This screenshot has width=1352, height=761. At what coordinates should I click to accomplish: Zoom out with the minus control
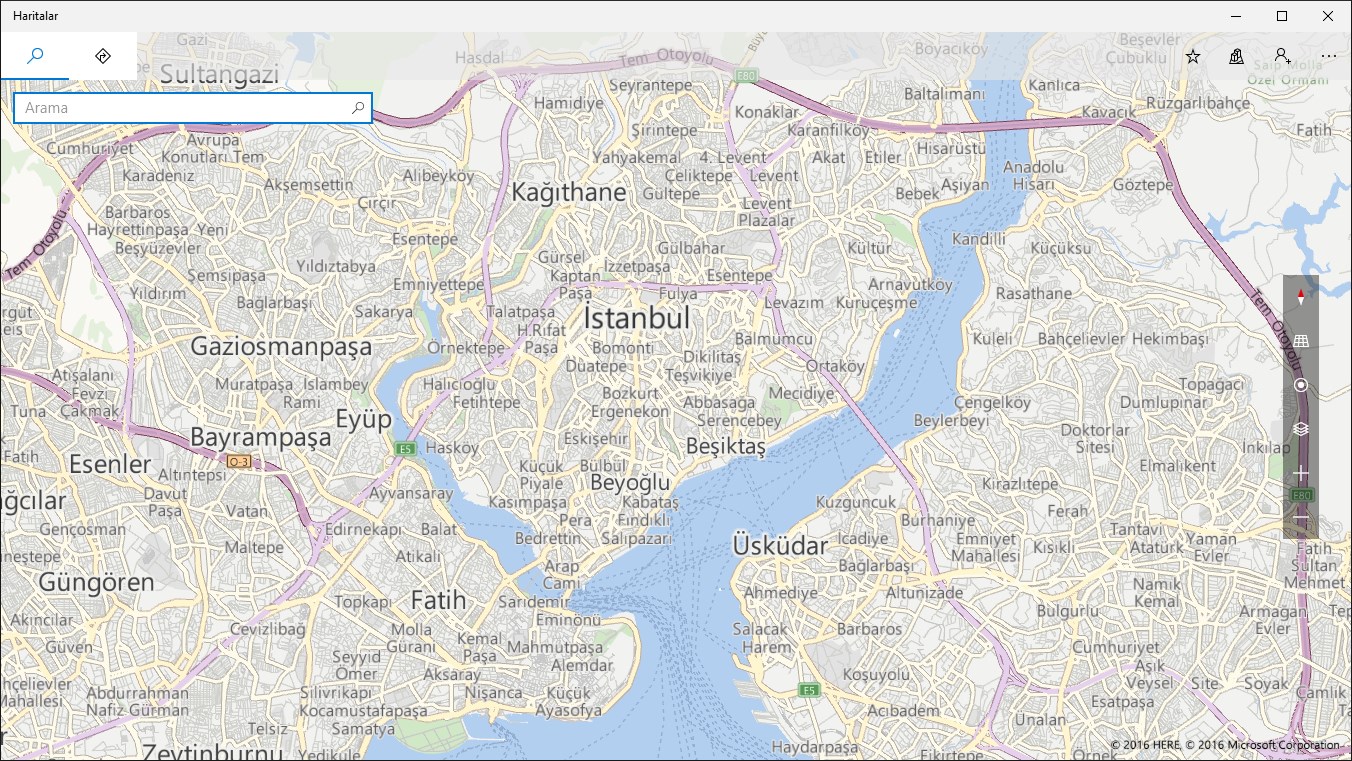coord(1301,517)
